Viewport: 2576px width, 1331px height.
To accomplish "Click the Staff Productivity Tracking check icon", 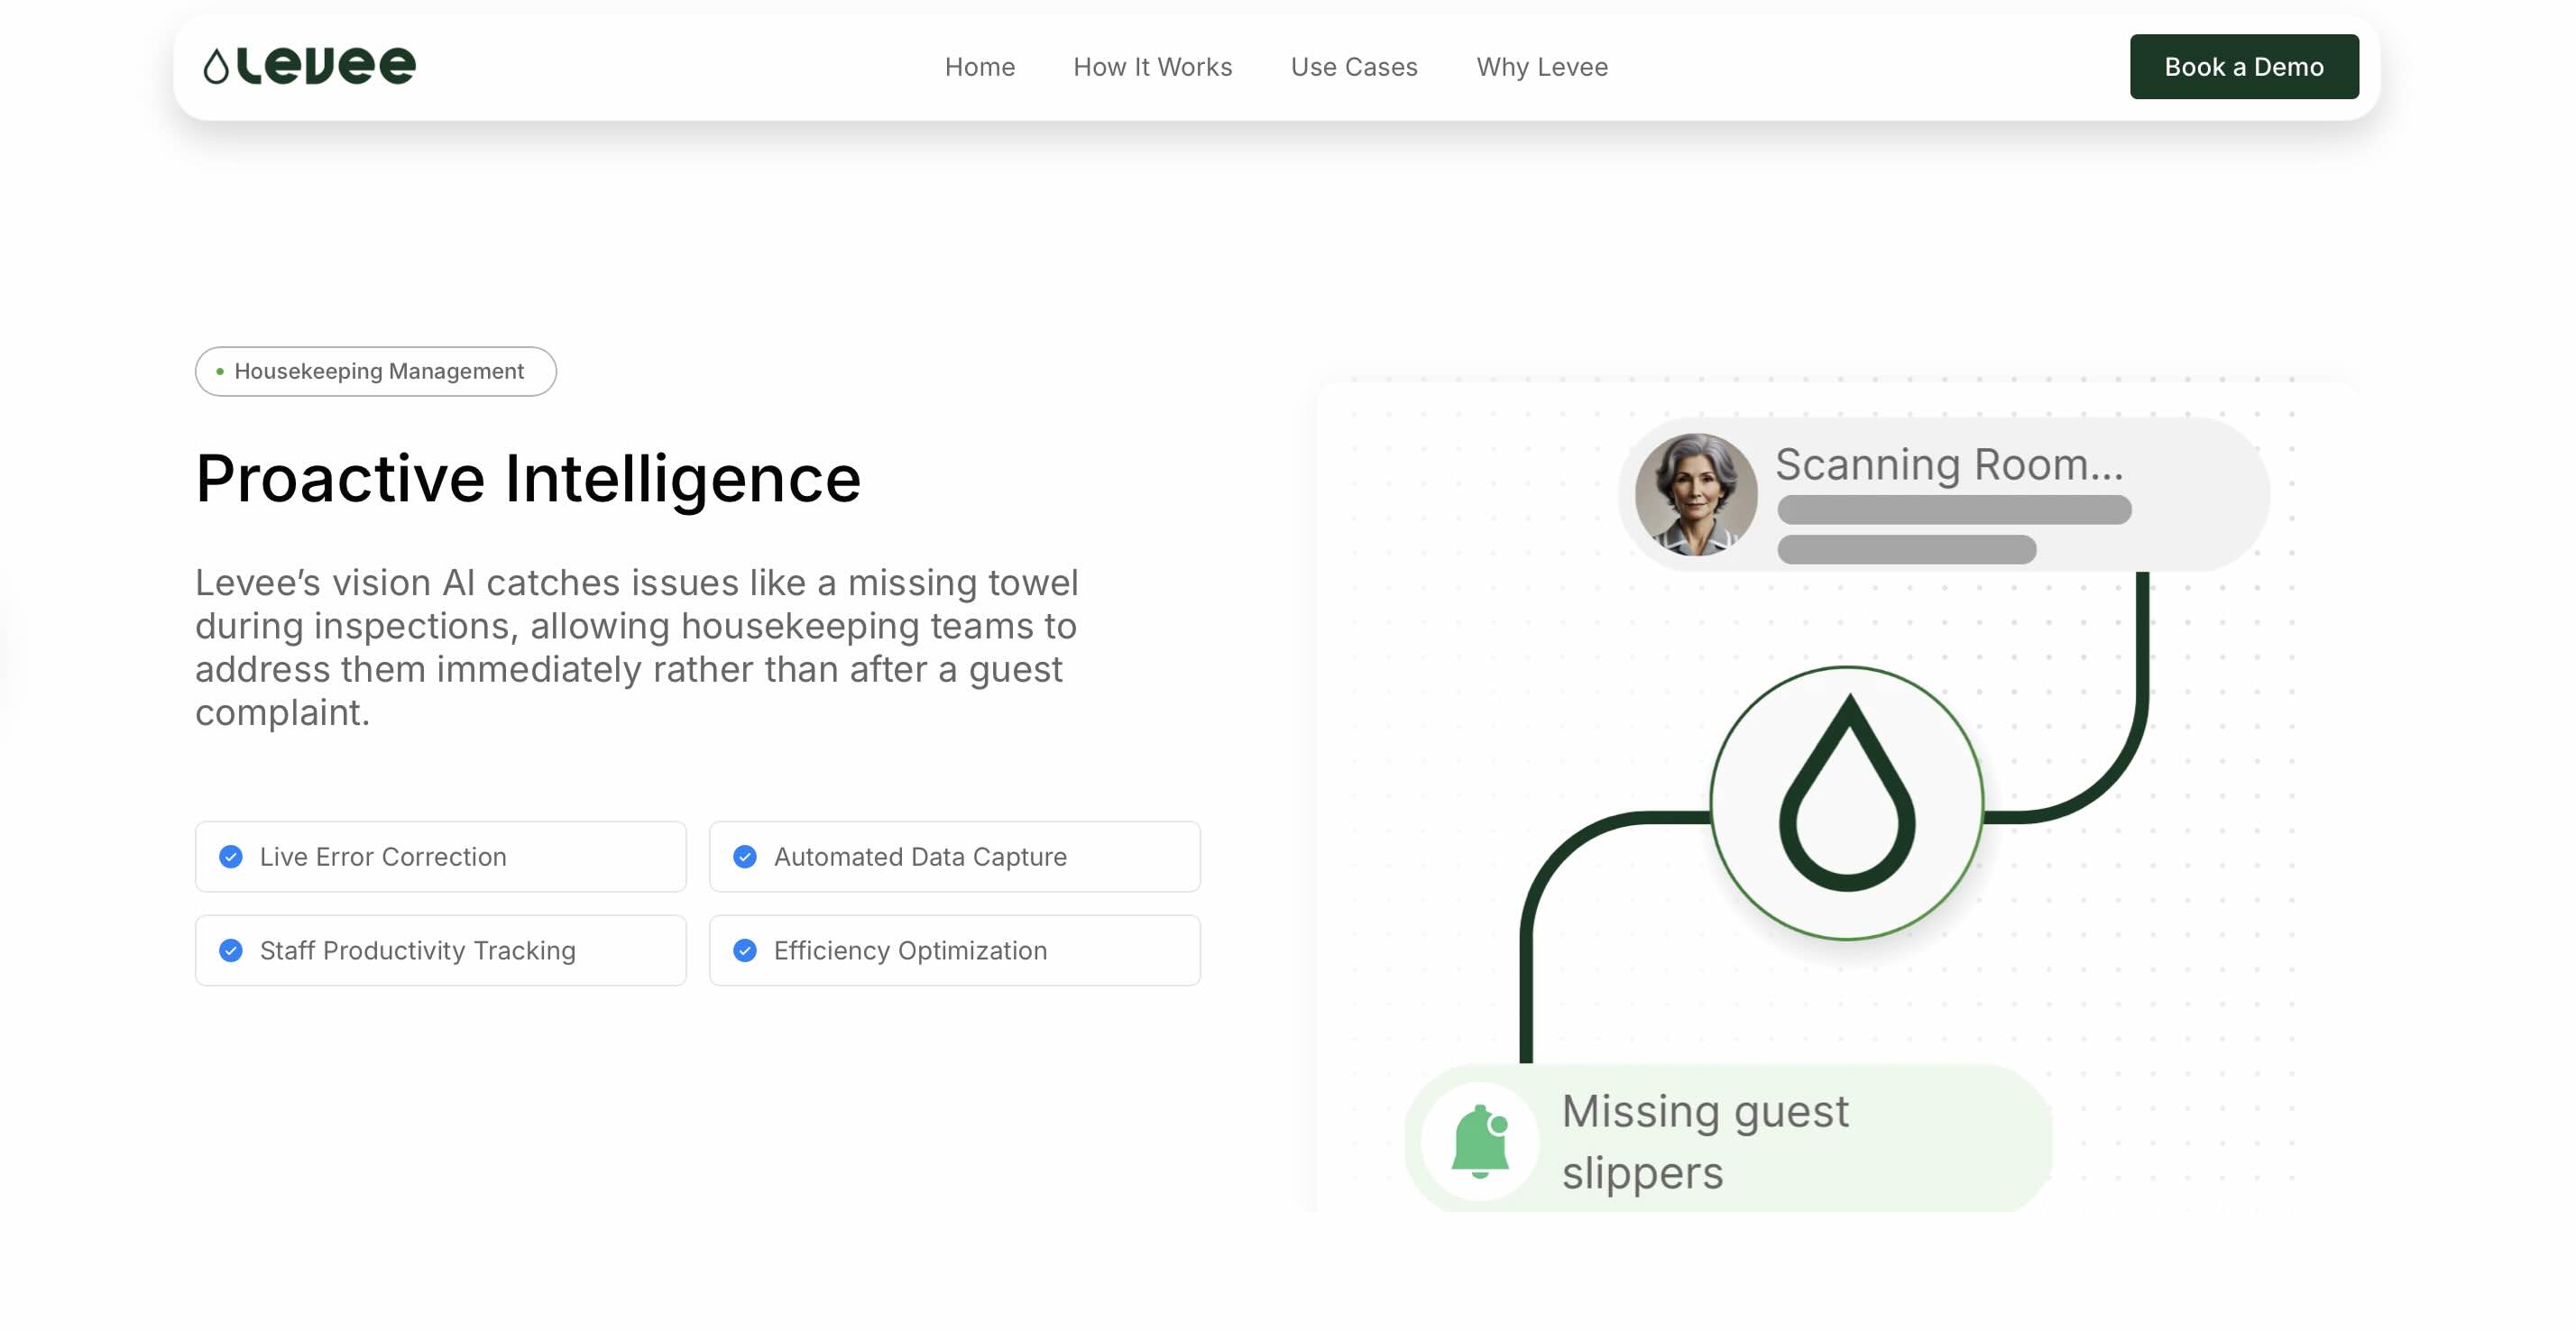I will [231, 950].
